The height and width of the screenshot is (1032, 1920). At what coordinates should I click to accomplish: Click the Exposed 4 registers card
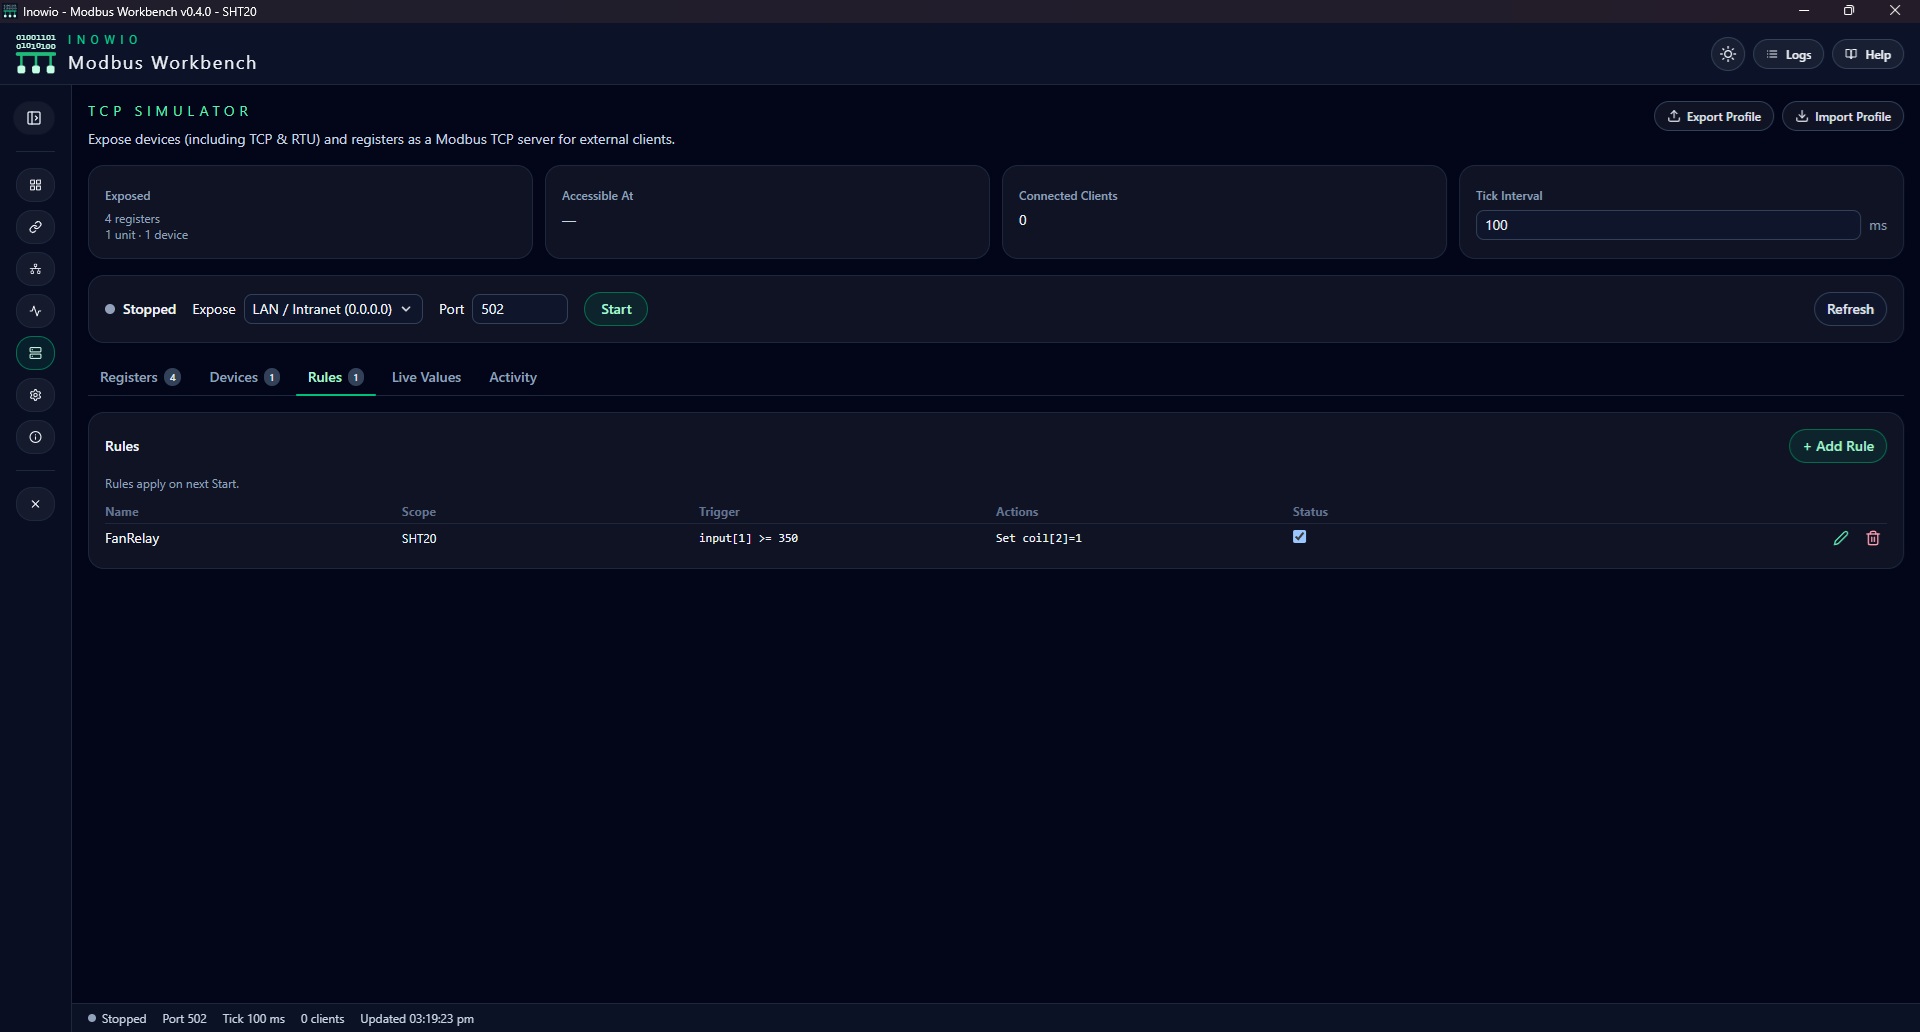(310, 212)
